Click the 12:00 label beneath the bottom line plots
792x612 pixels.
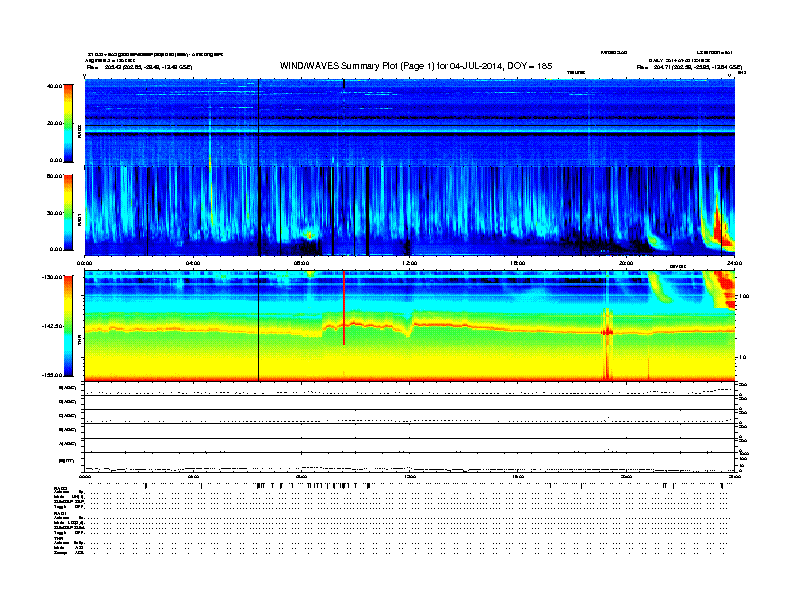pyautogui.click(x=409, y=476)
